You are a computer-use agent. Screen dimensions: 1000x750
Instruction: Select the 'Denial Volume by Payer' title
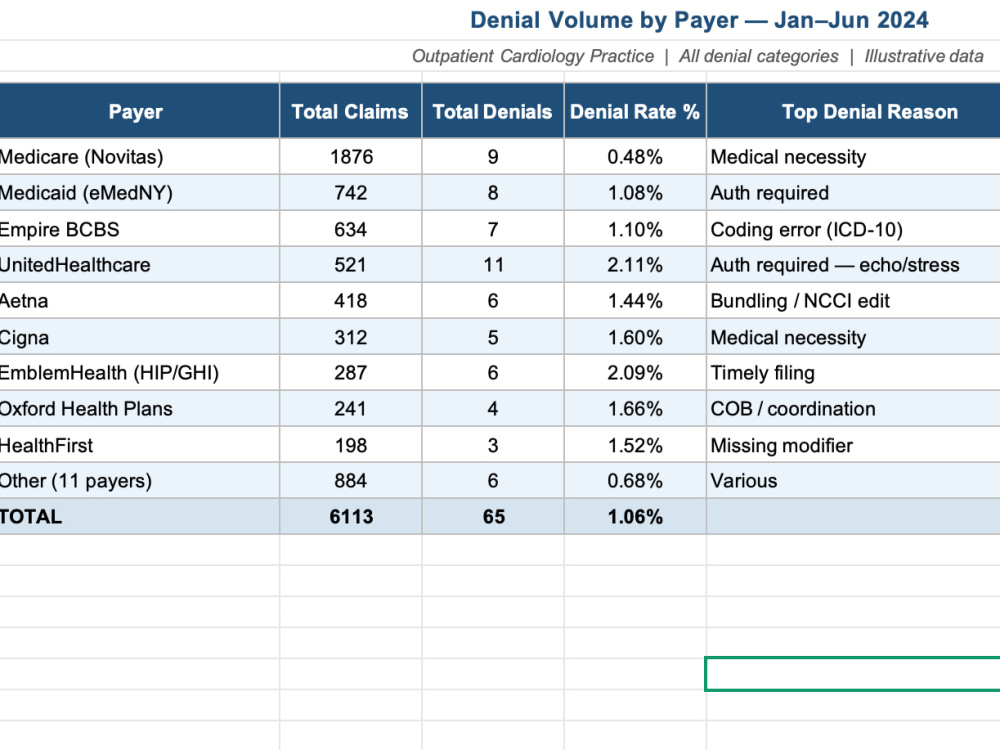699,20
